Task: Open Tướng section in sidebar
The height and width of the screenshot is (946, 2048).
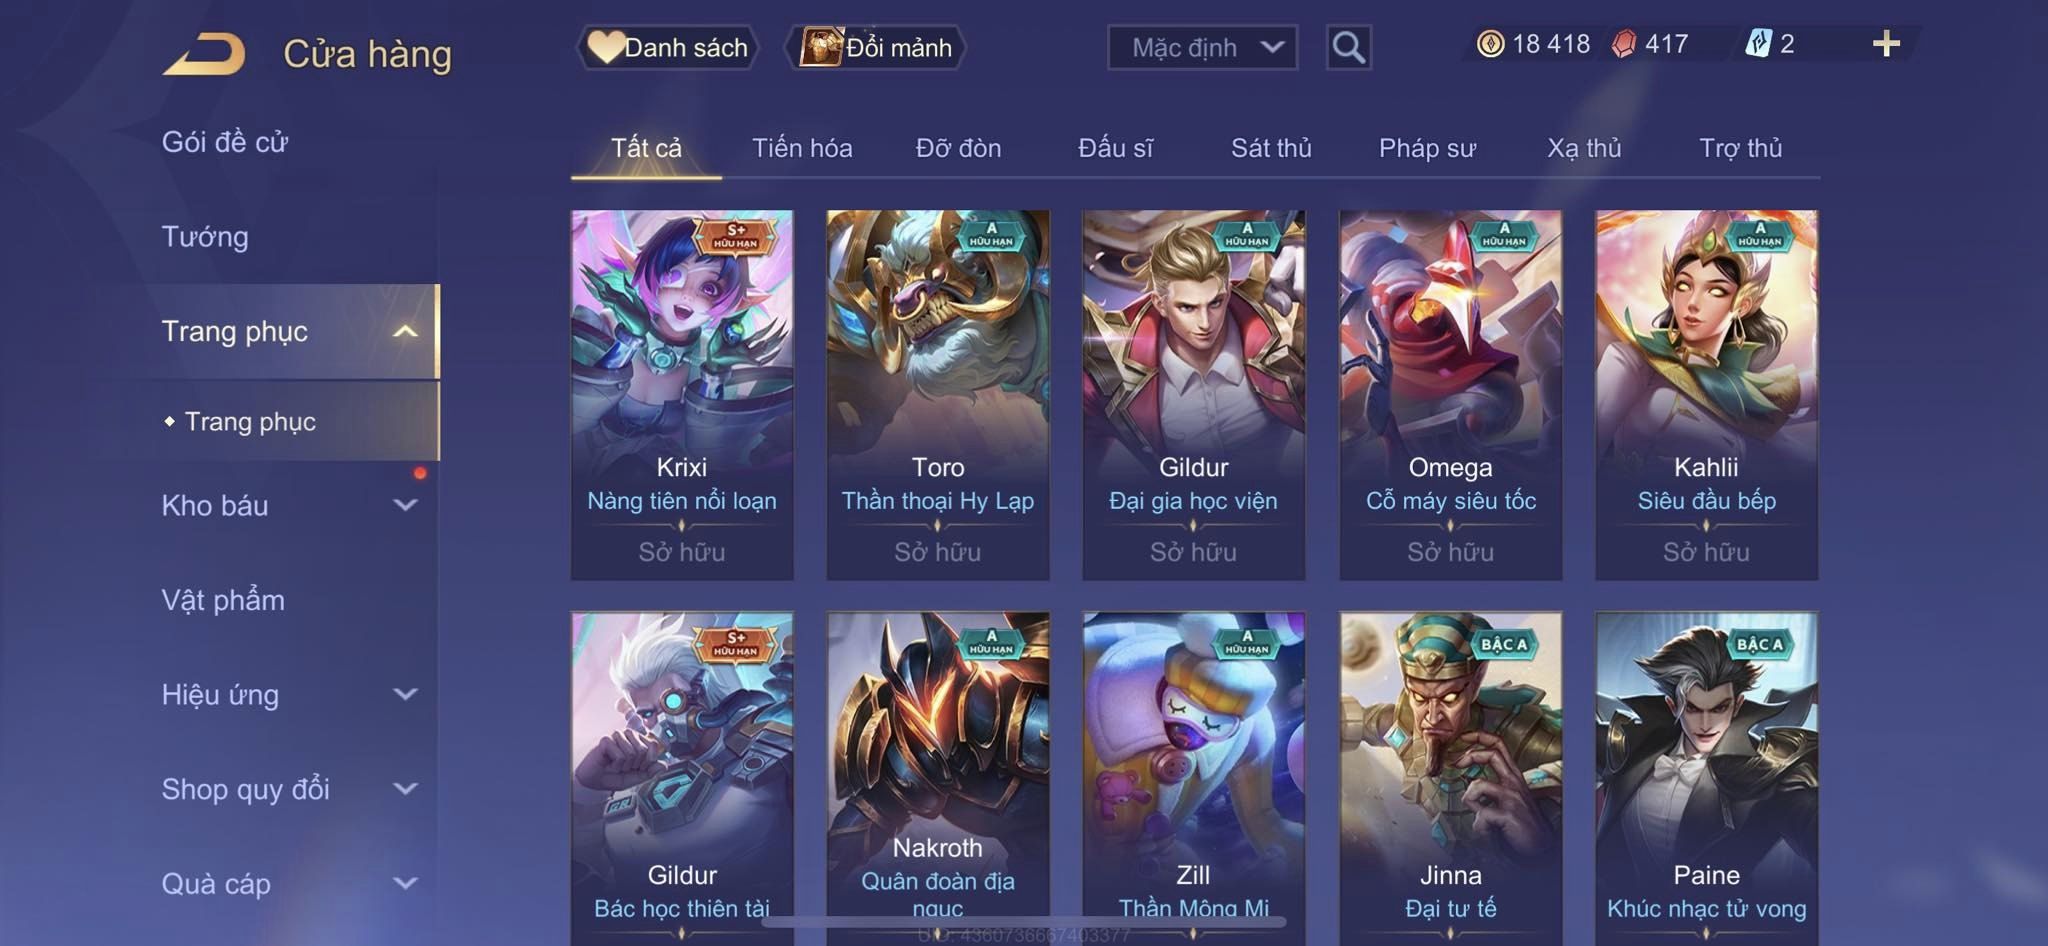Action: (x=205, y=237)
